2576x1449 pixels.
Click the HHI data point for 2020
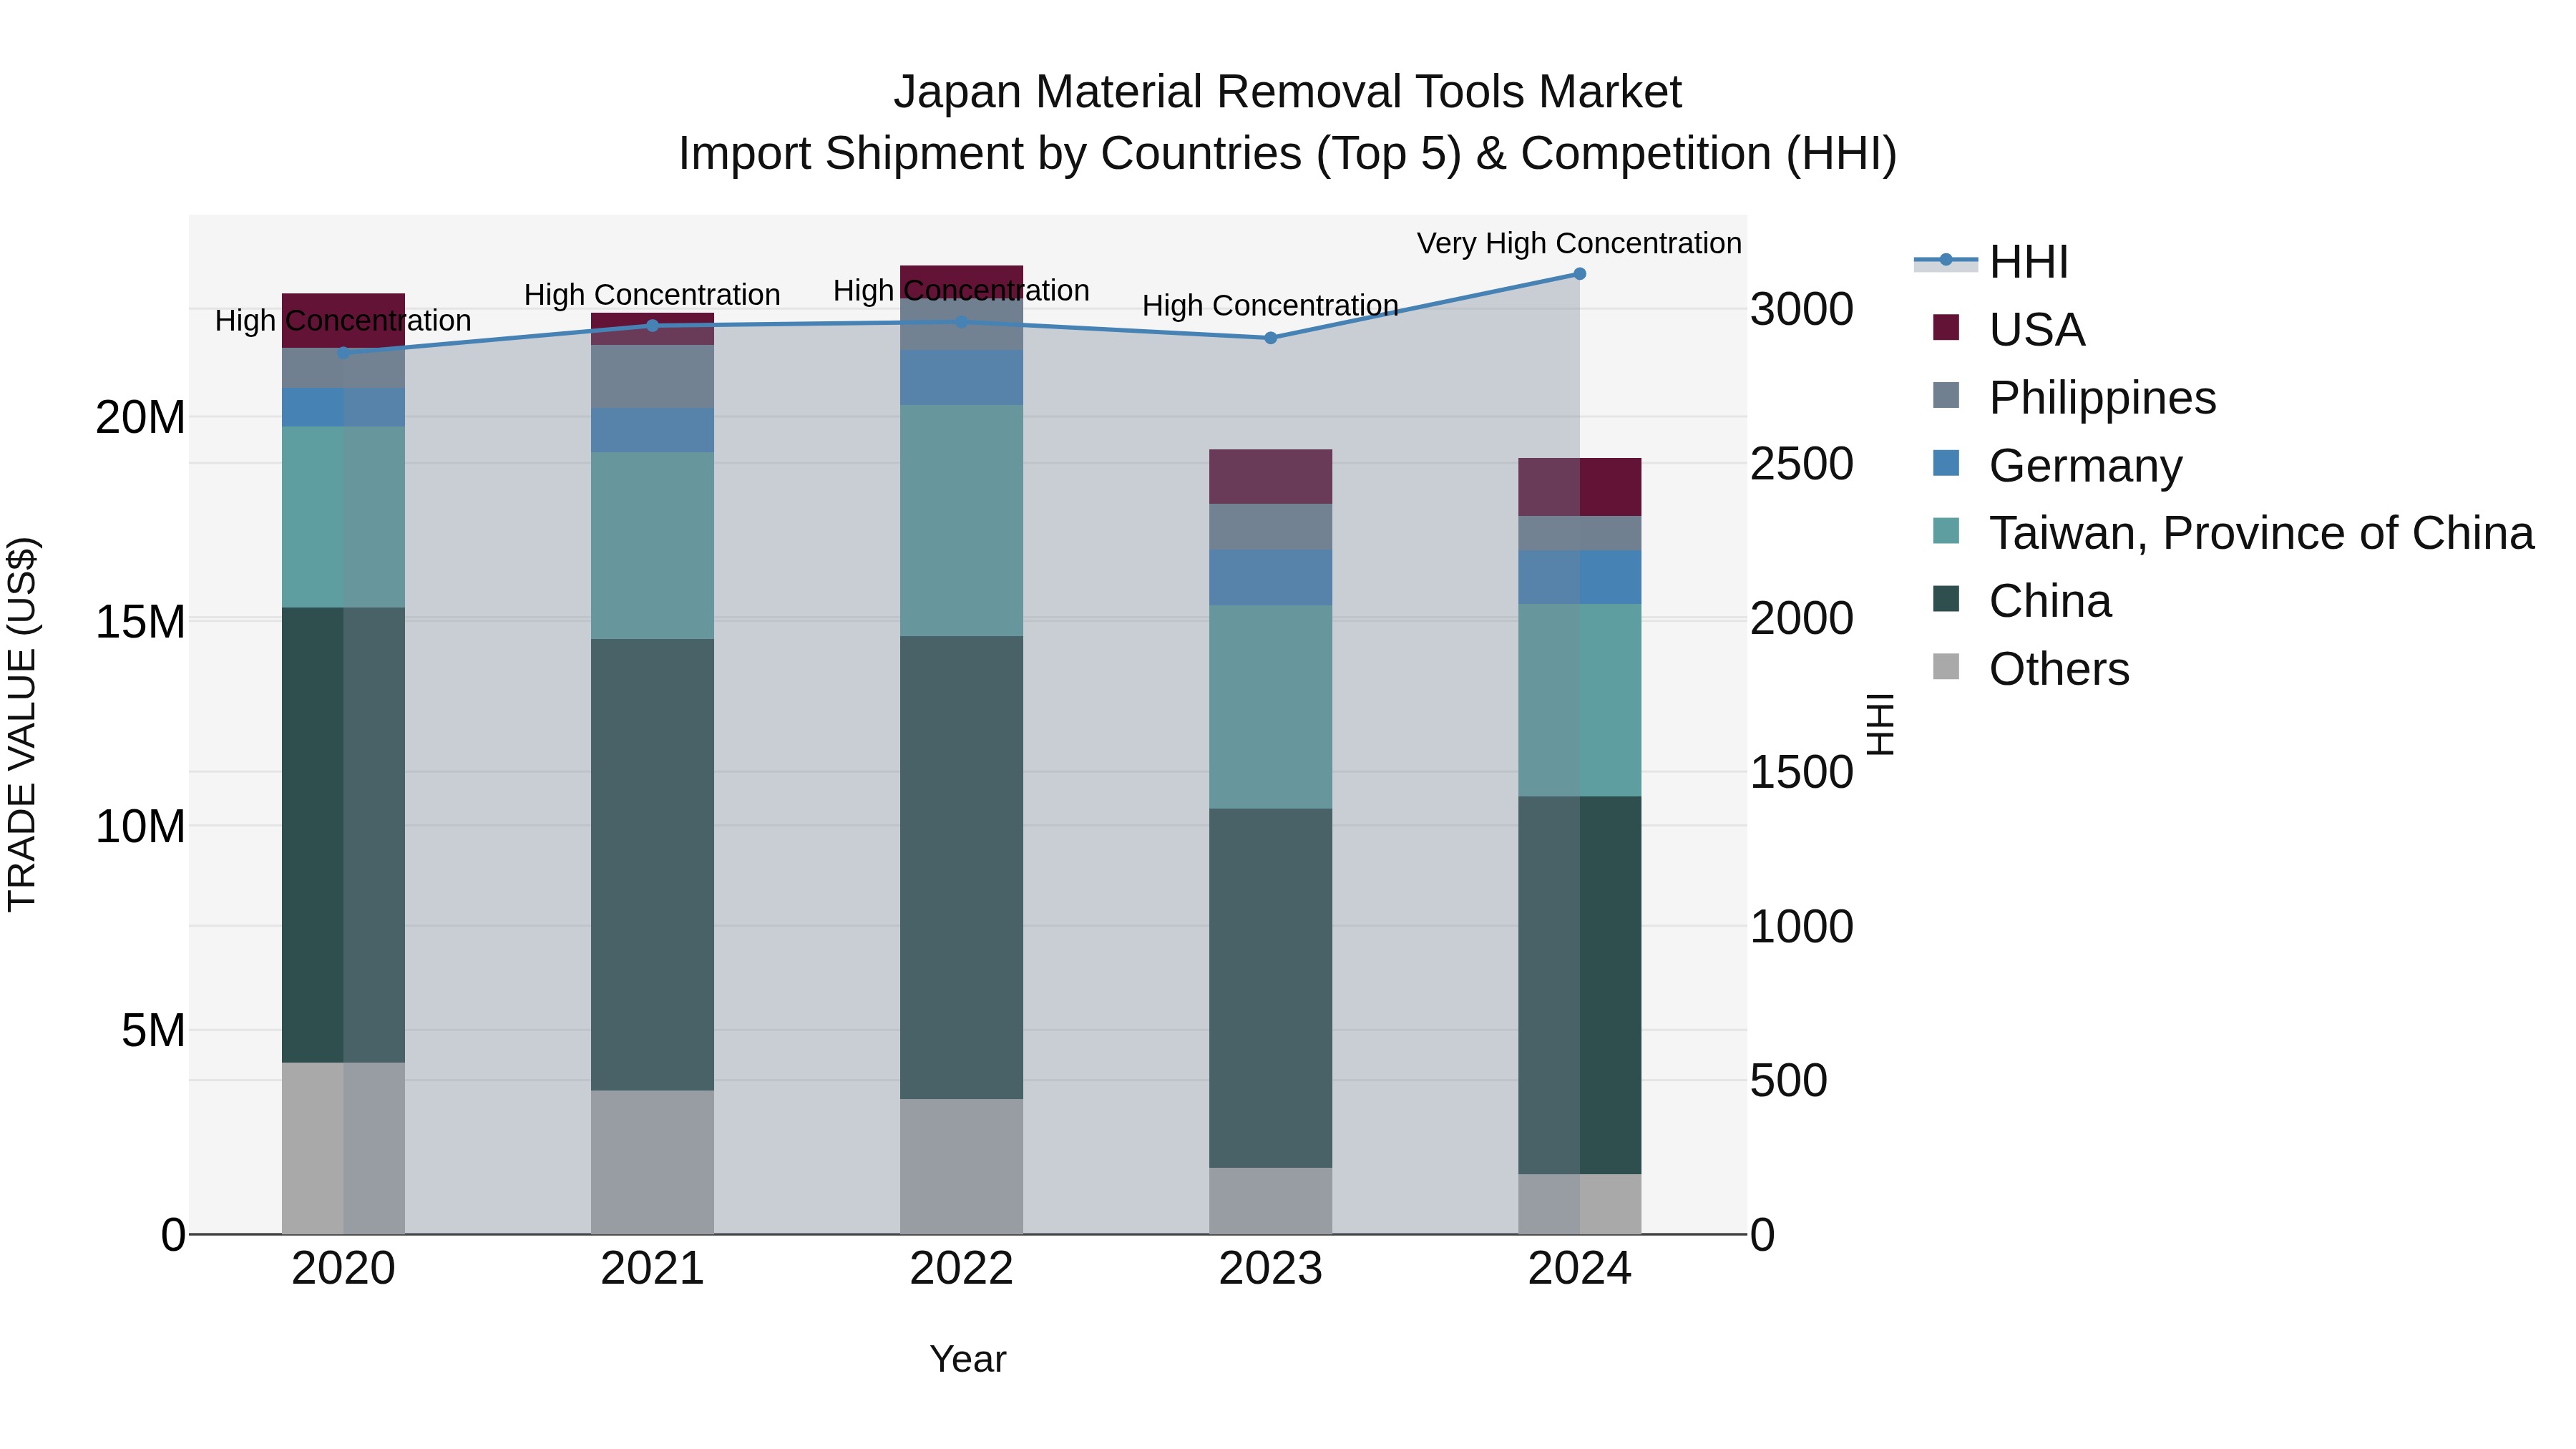pos(344,353)
